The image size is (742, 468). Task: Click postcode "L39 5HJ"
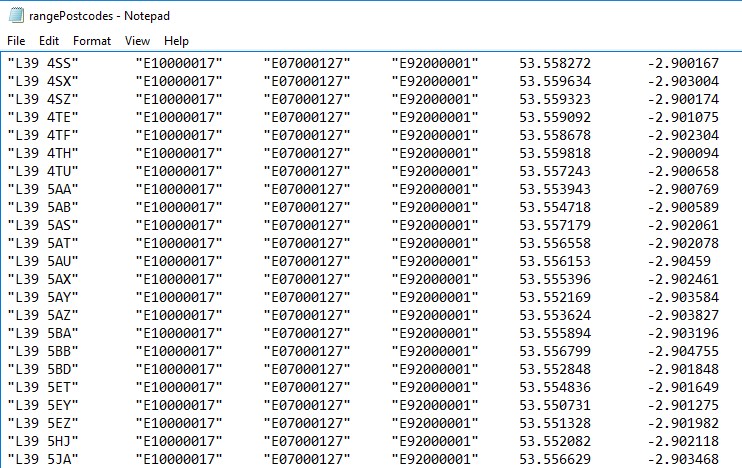43,441
